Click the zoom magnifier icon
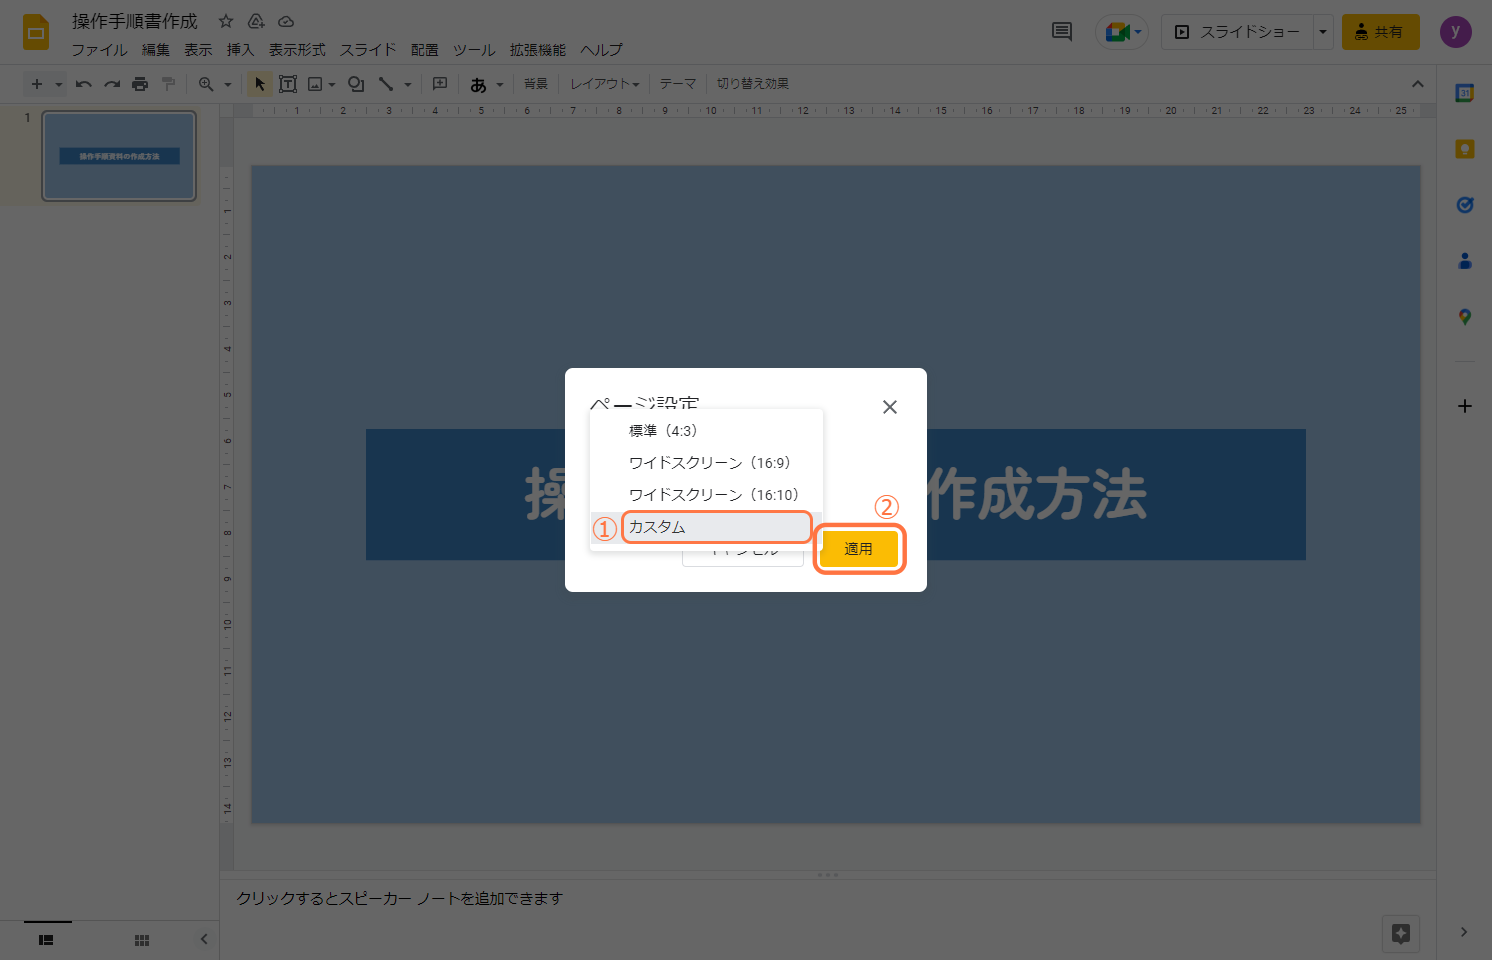 [x=206, y=84]
